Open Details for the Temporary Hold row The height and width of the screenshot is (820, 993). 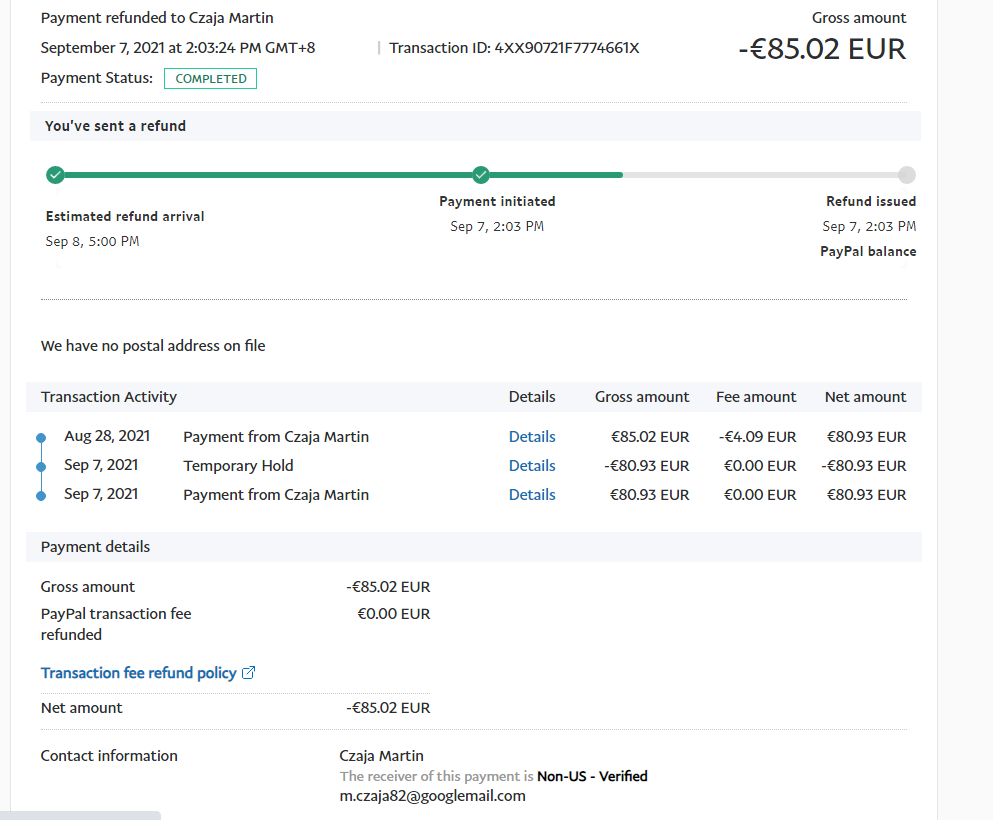click(x=531, y=466)
